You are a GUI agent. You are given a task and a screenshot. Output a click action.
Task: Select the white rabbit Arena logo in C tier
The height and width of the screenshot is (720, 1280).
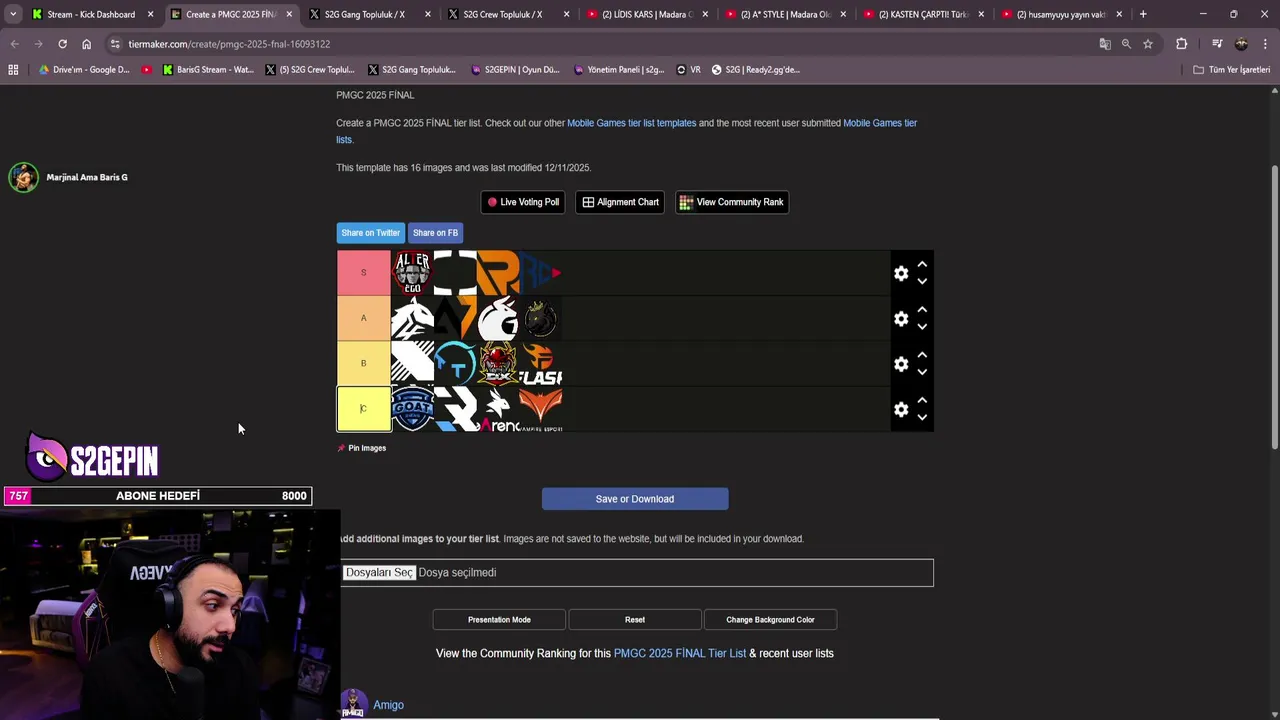497,409
